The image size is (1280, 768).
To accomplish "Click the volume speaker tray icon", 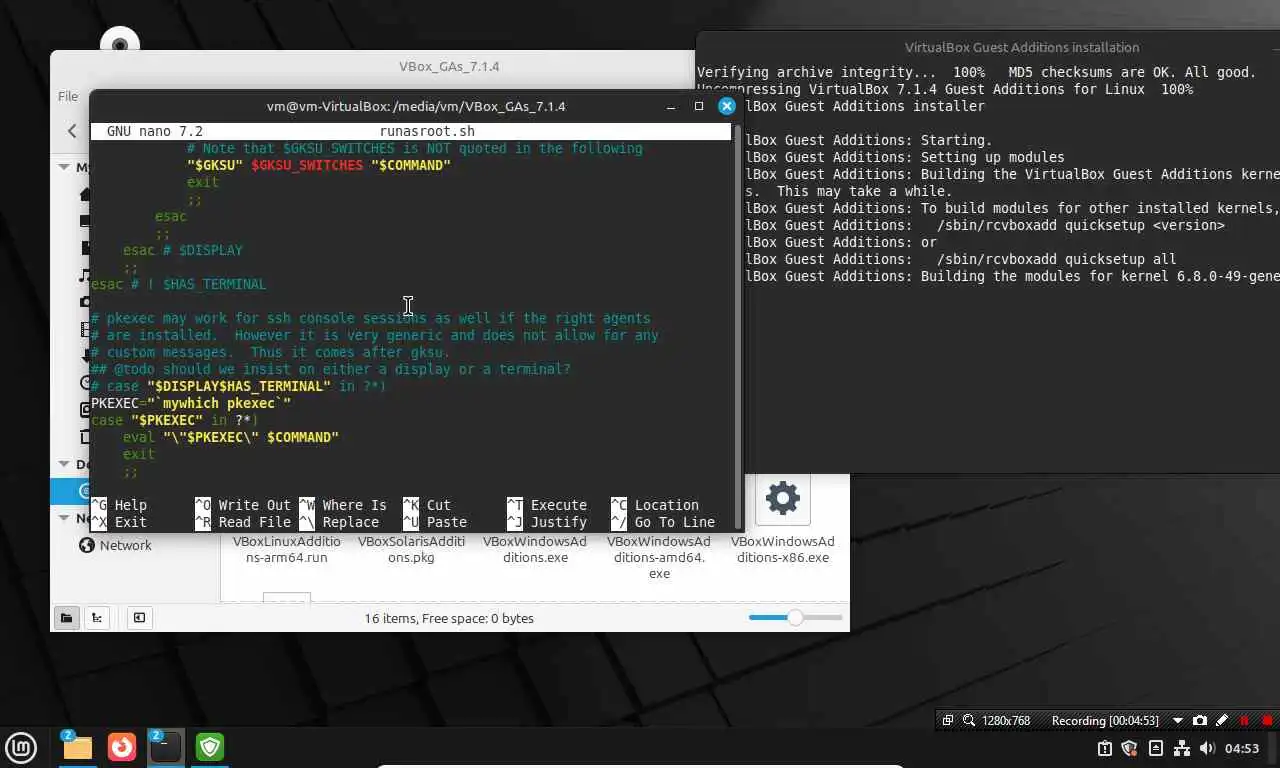I will tap(1207, 748).
